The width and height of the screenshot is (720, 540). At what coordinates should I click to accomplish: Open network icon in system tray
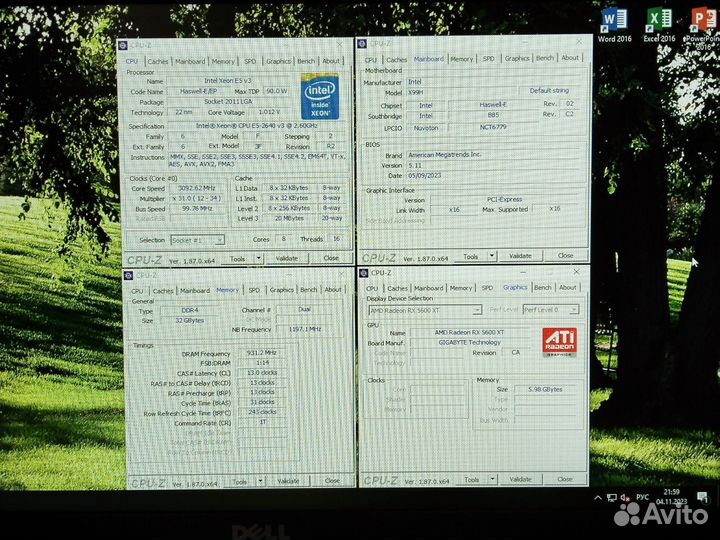click(612, 497)
